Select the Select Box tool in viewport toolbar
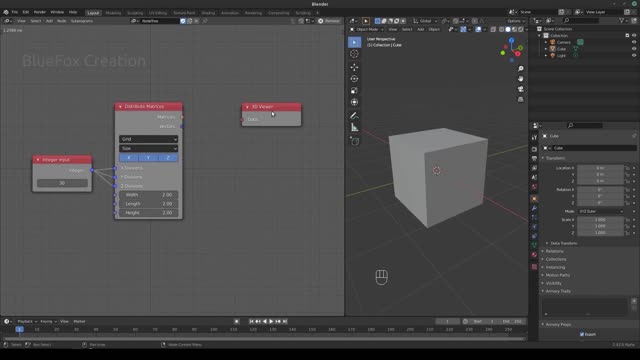640x360 pixels. [354, 42]
